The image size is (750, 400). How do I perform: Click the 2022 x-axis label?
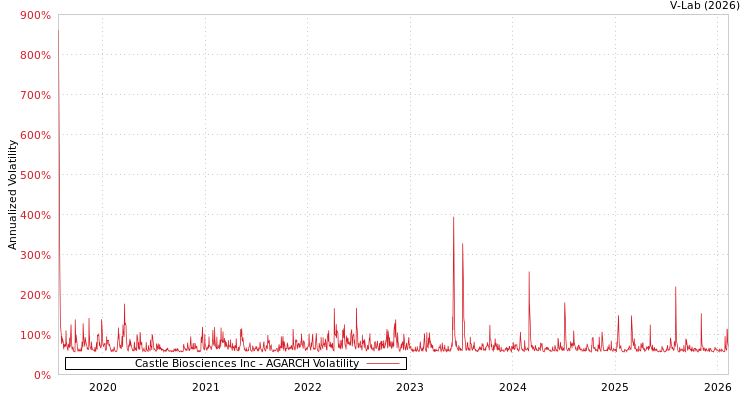pyautogui.click(x=308, y=387)
